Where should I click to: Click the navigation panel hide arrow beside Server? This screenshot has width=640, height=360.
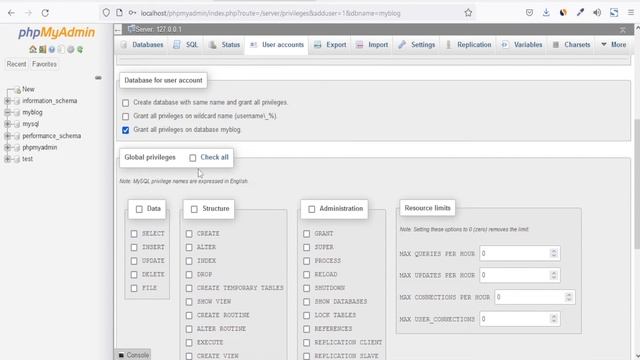[118, 30]
